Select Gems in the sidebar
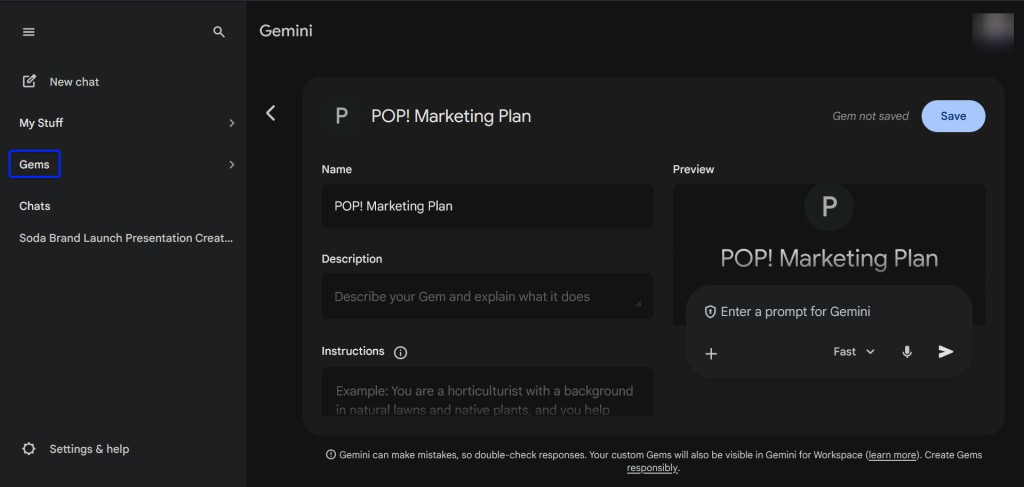The height and width of the screenshot is (487, 1024). point(35,164)
